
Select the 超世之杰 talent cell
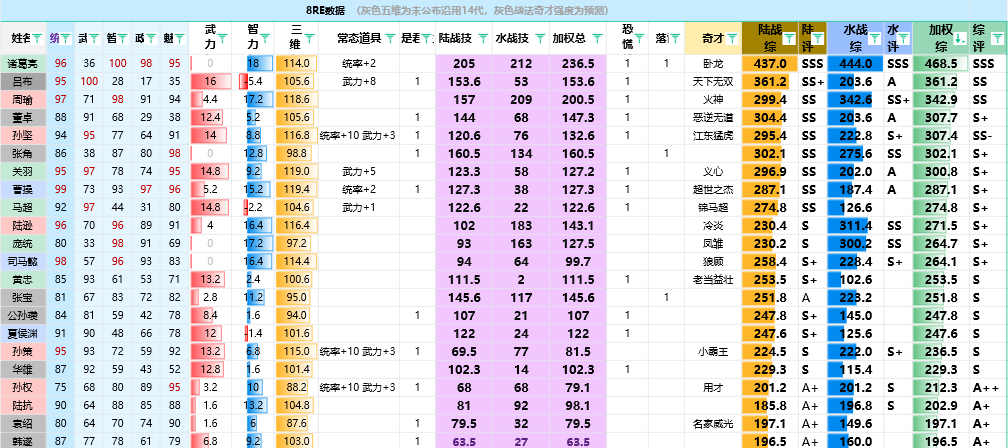[713, 190]
